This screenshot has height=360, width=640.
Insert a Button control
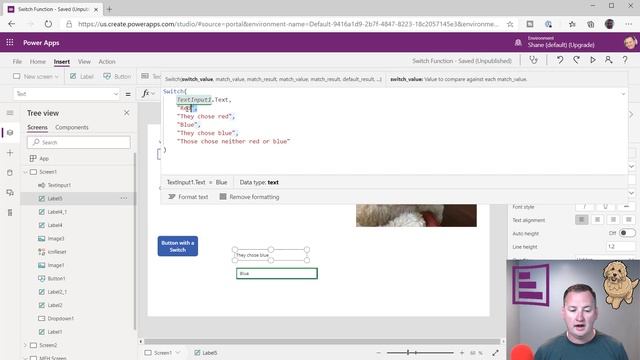pyautogui.click(x=117, y=77)
